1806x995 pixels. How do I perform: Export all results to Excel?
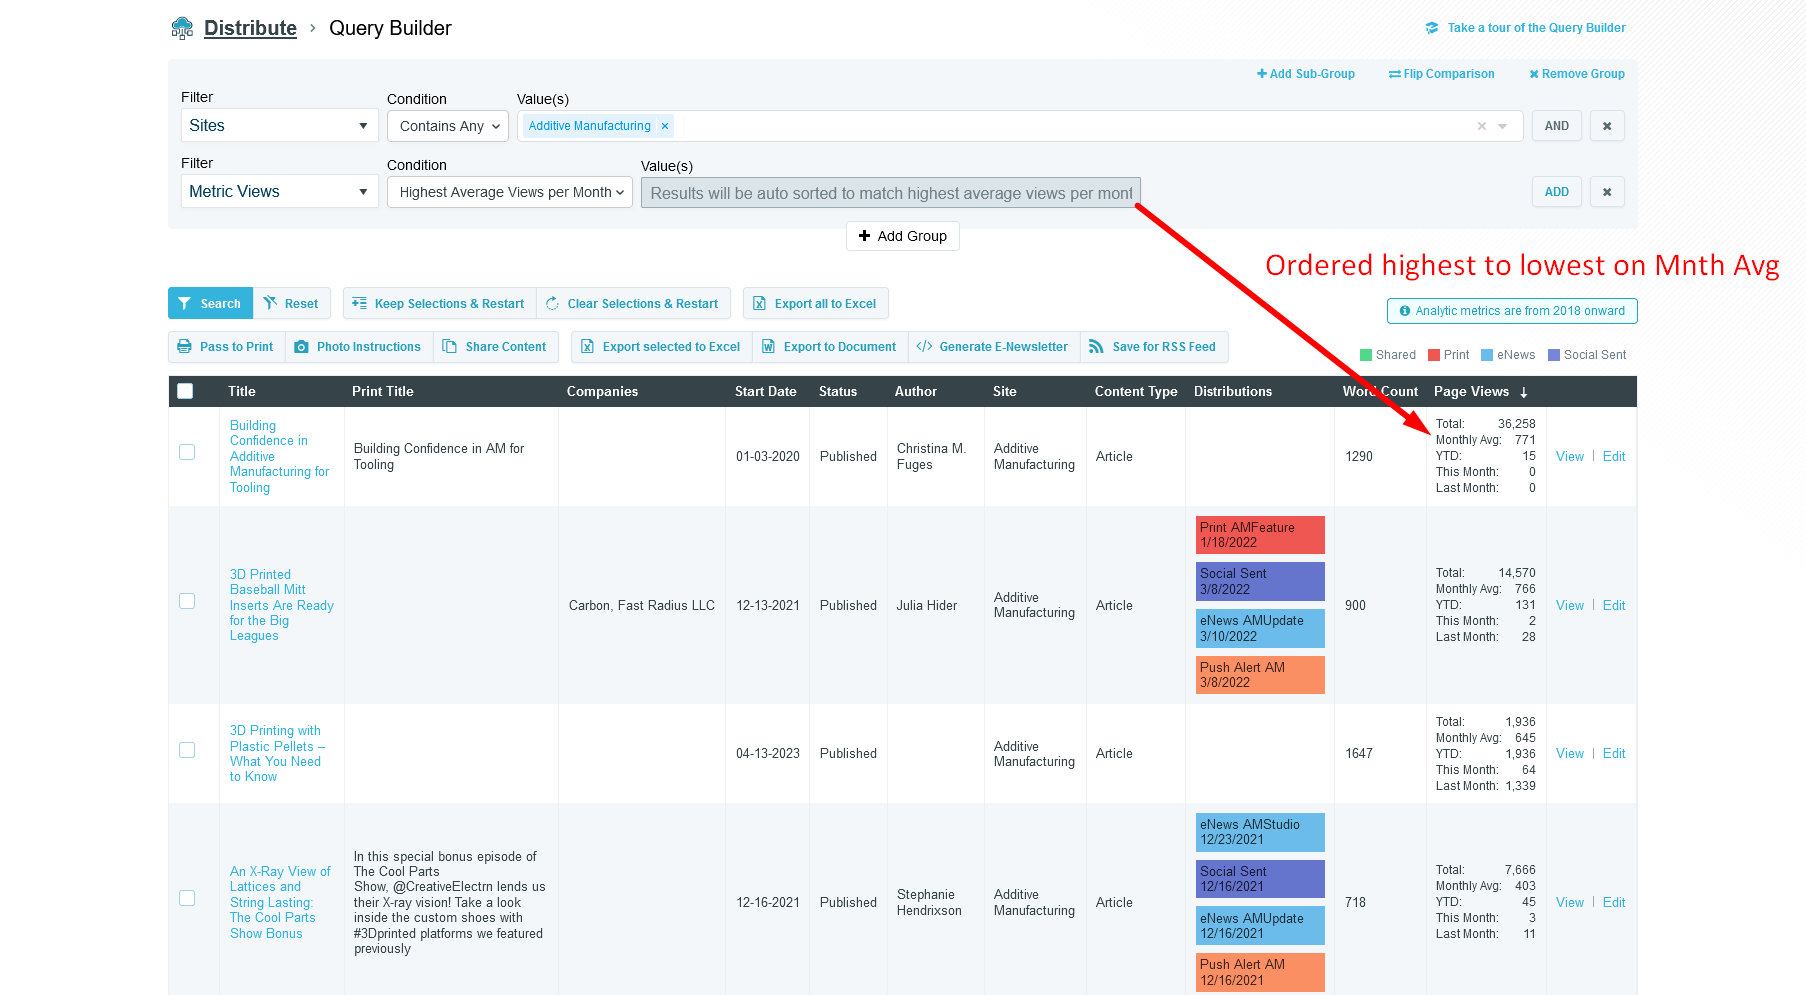[814, 304]
